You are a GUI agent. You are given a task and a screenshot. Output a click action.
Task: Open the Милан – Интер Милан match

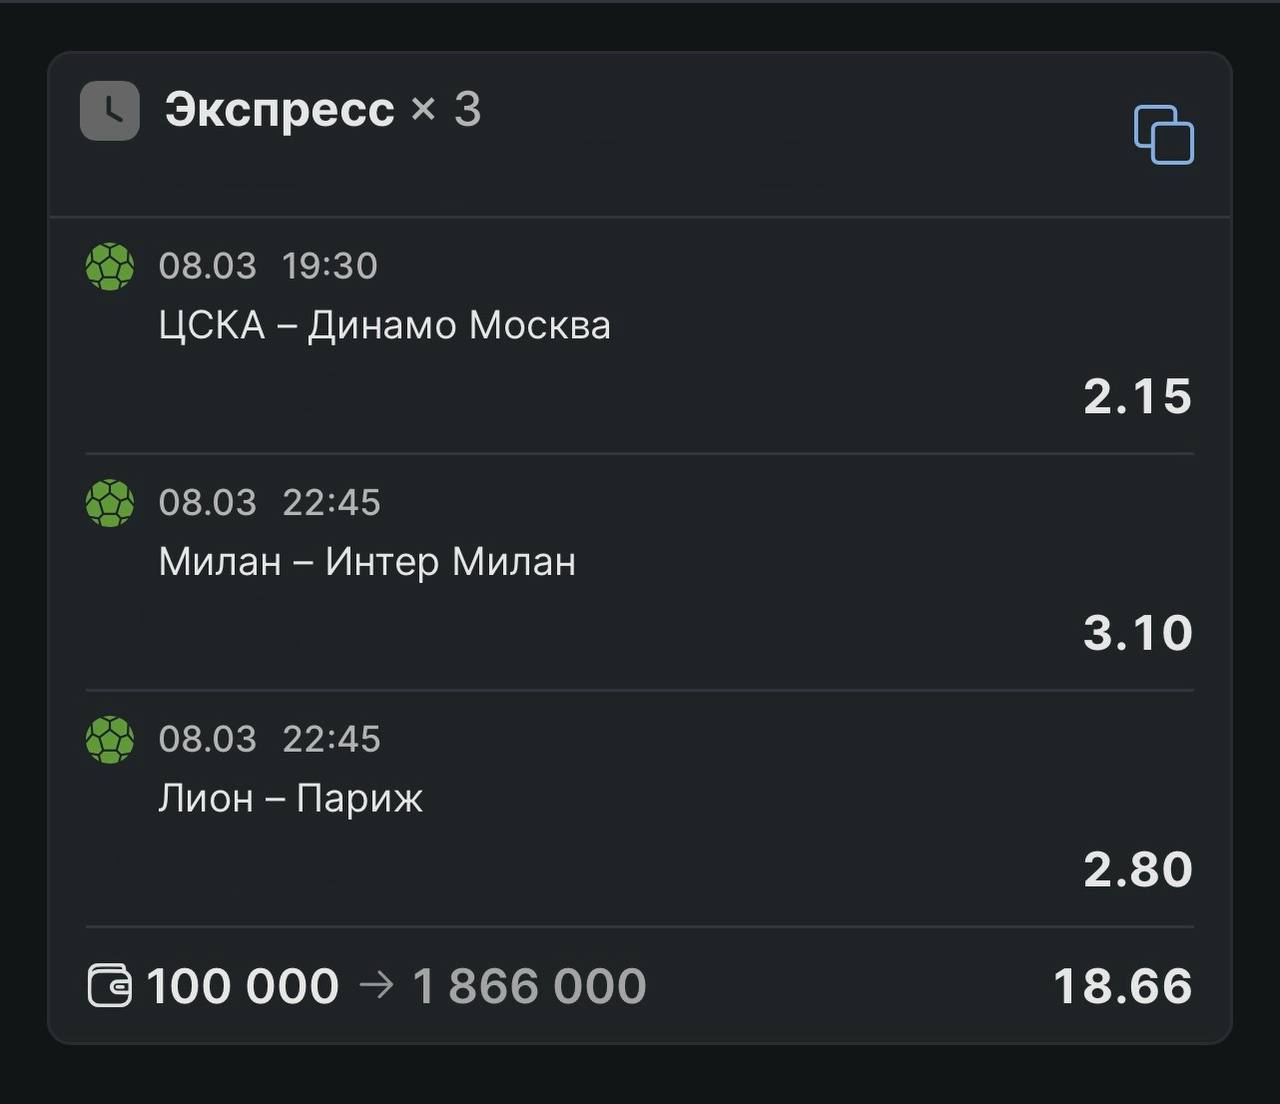[x=367, y=562]
